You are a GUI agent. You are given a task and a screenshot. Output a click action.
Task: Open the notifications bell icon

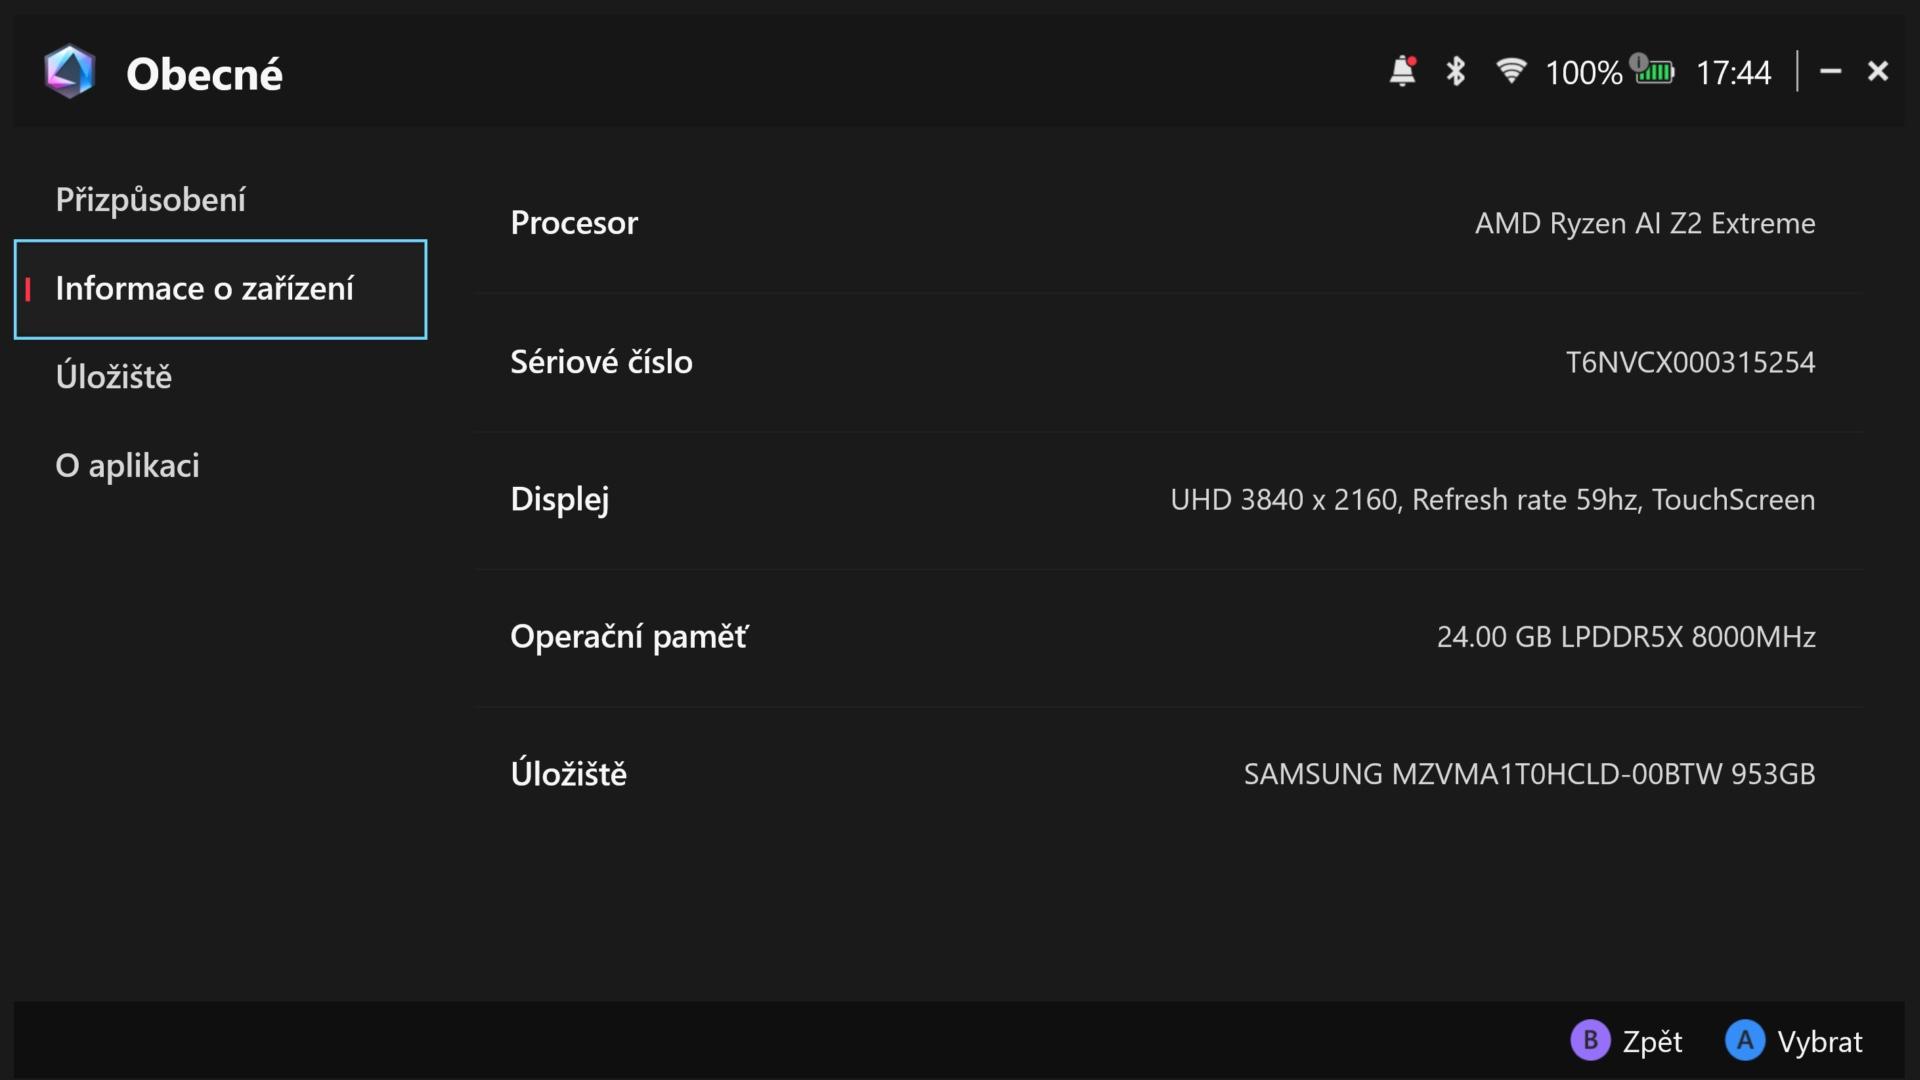1402,72
